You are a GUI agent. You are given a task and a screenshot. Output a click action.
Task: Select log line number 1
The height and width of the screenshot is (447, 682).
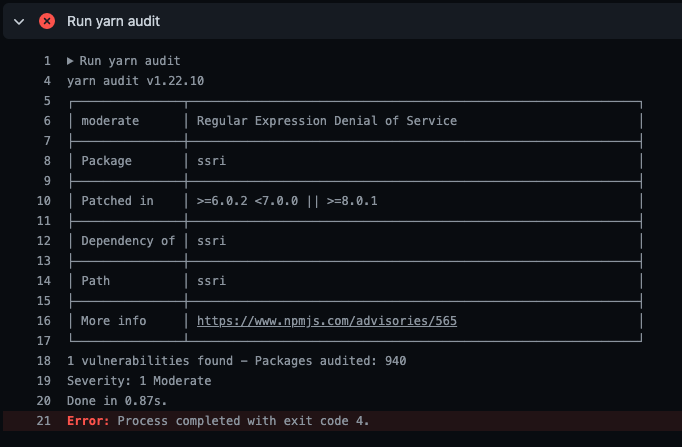(47, 61)
